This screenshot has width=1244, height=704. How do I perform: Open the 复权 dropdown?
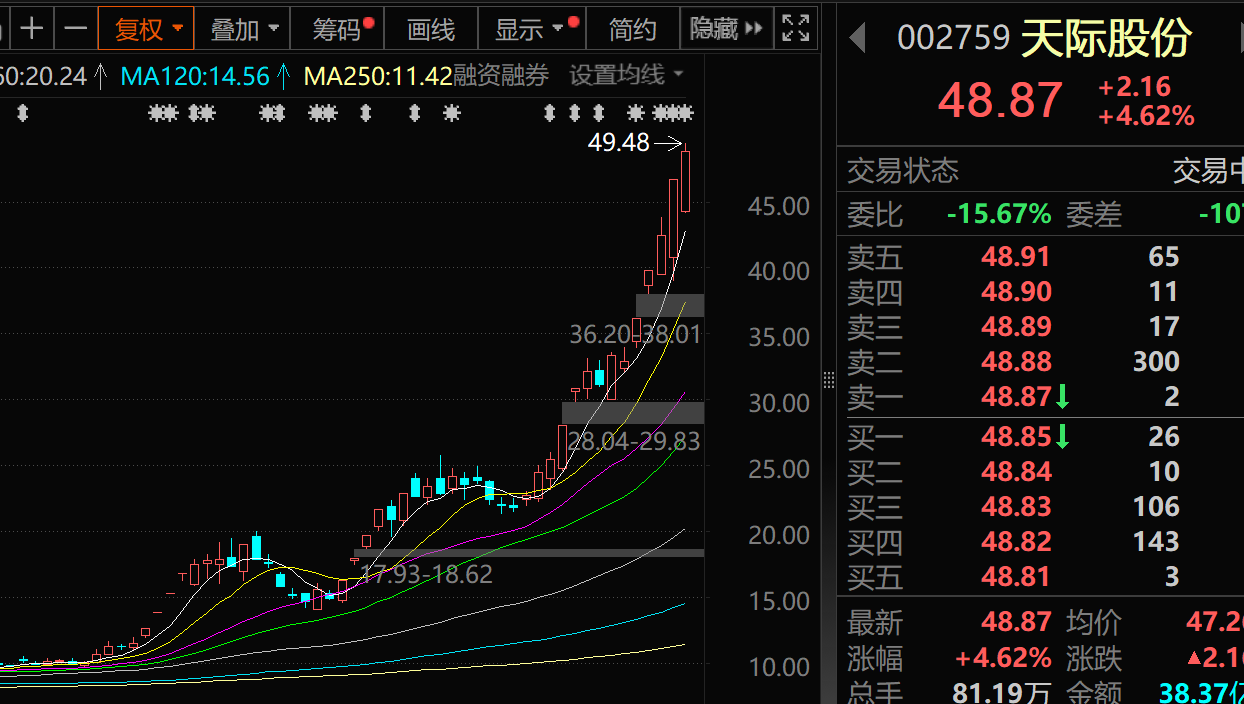tap(148, 29)
